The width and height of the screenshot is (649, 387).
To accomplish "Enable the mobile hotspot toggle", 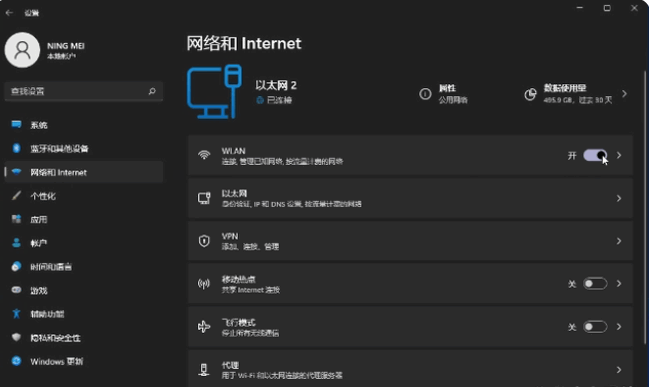I will click(595, 284).
